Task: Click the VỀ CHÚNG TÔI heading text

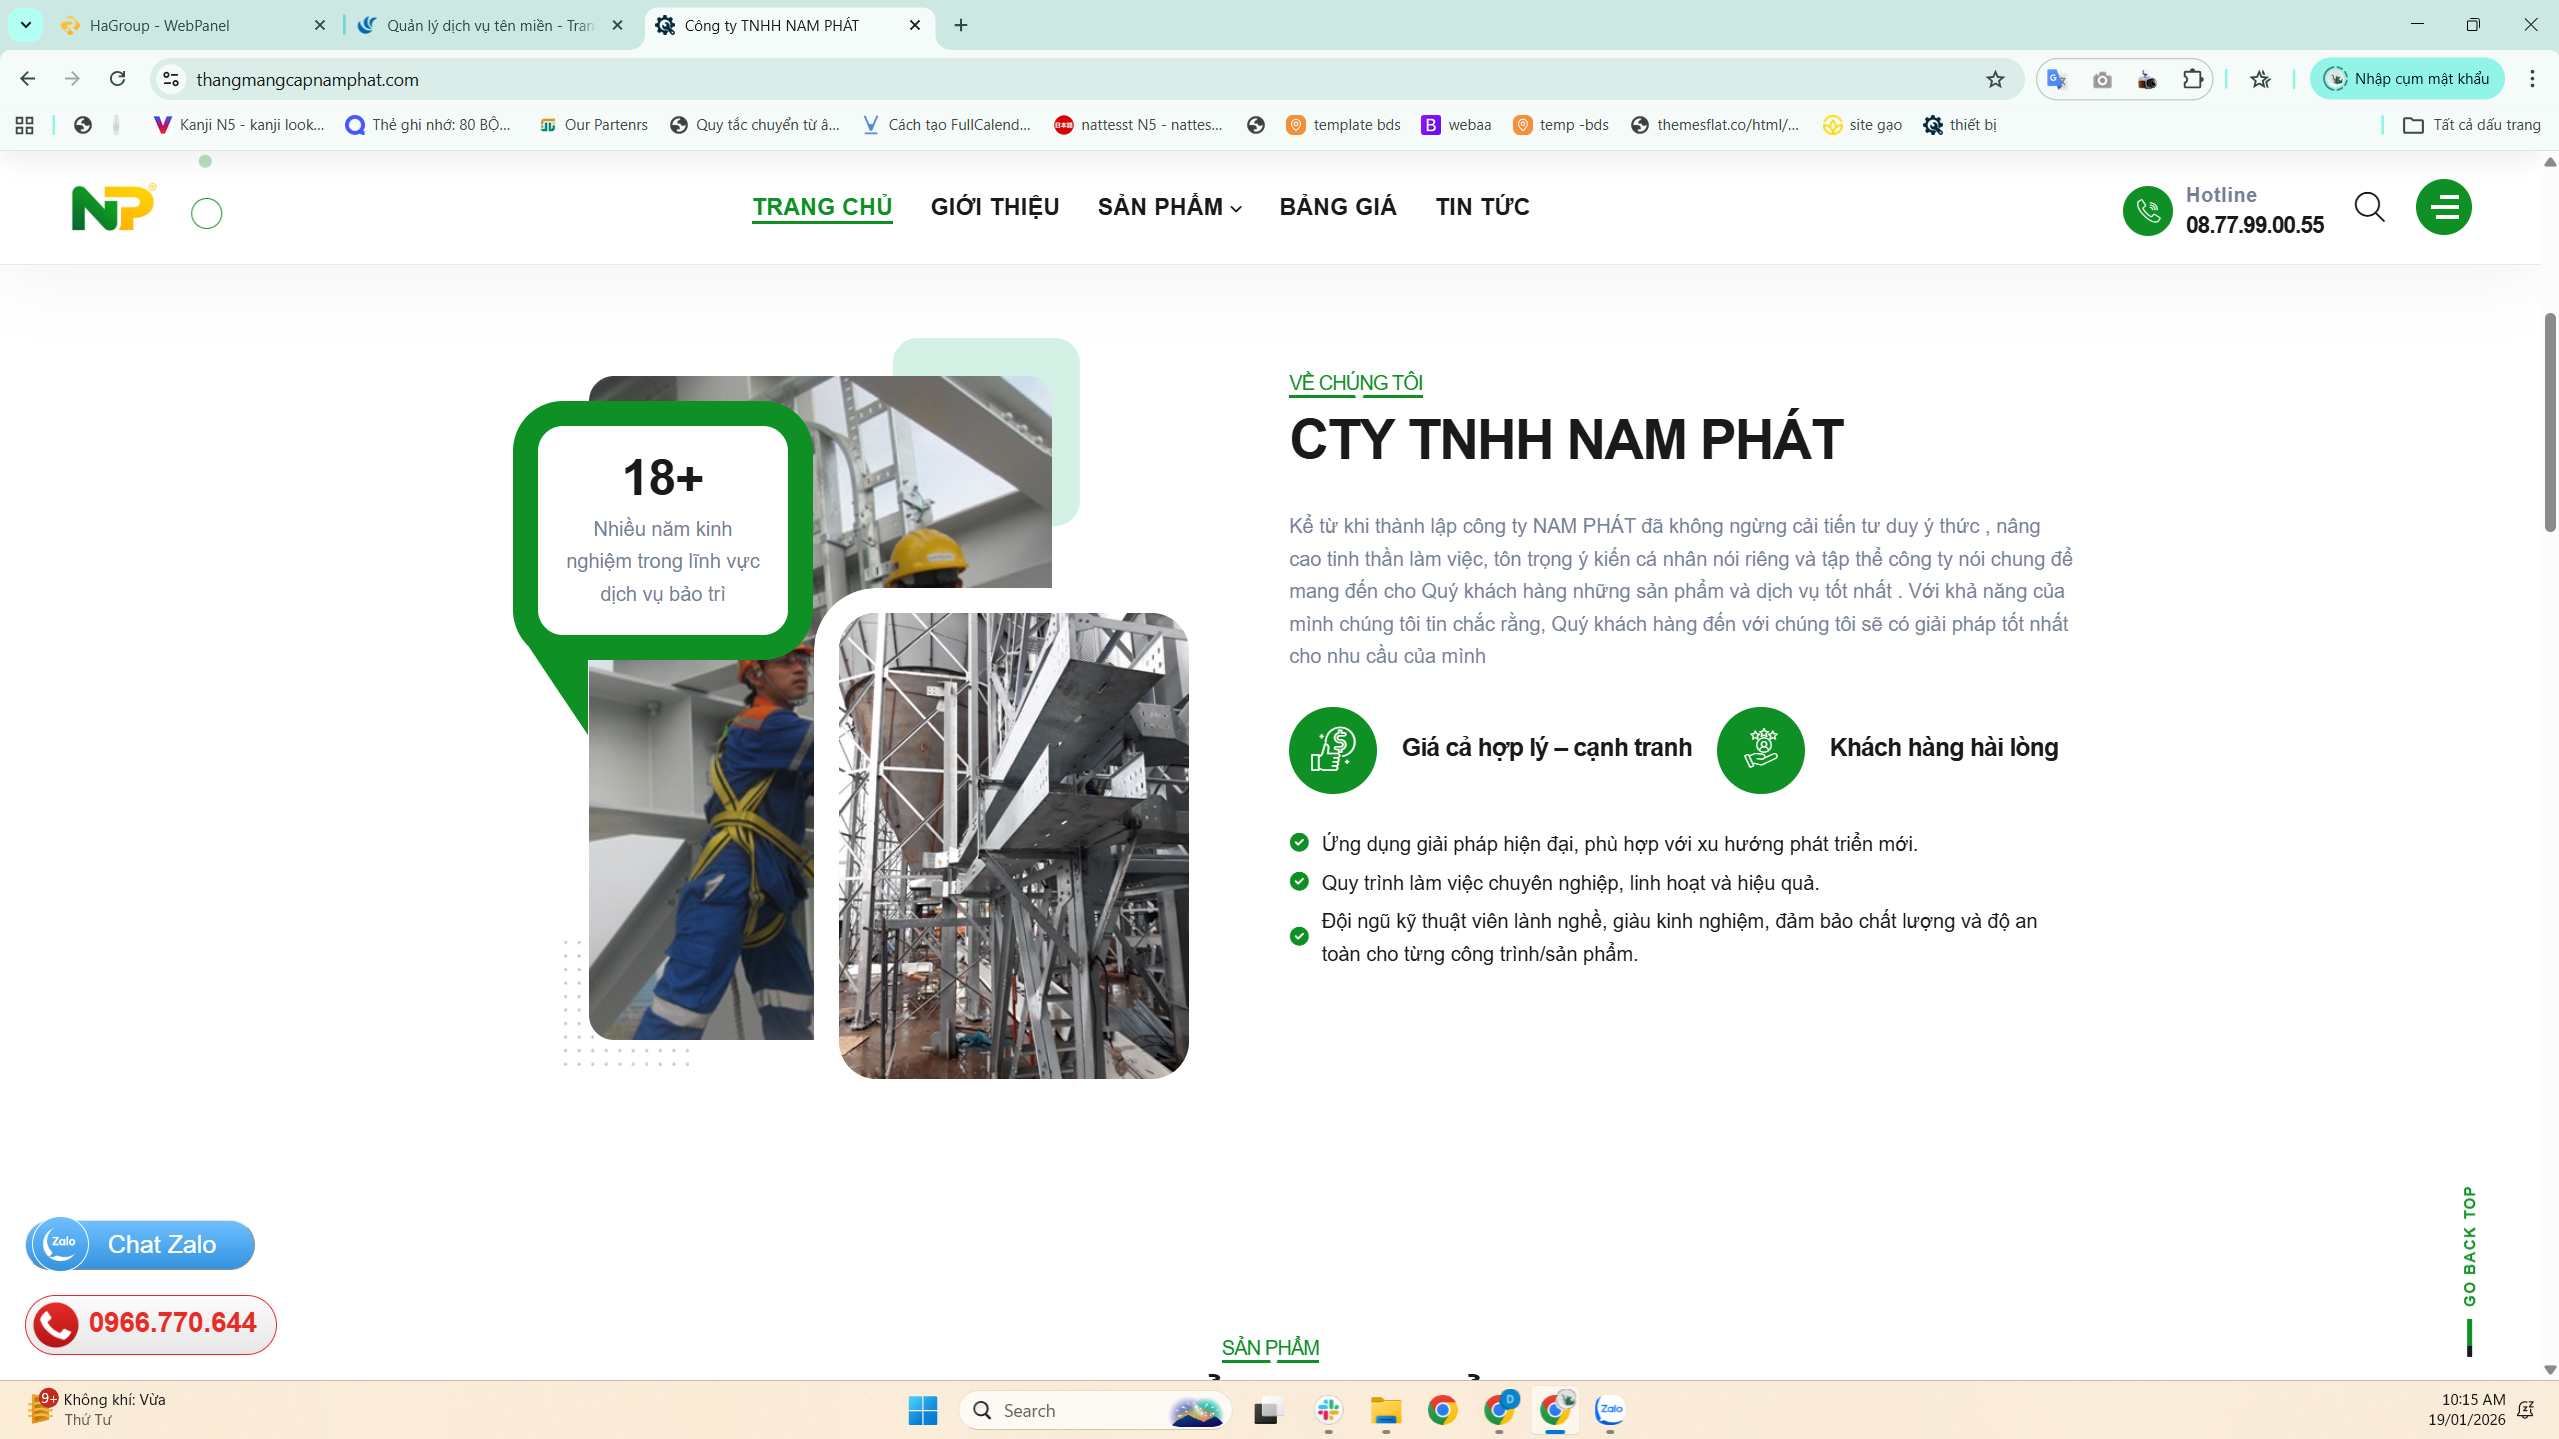Action: tap(1355, 383)
